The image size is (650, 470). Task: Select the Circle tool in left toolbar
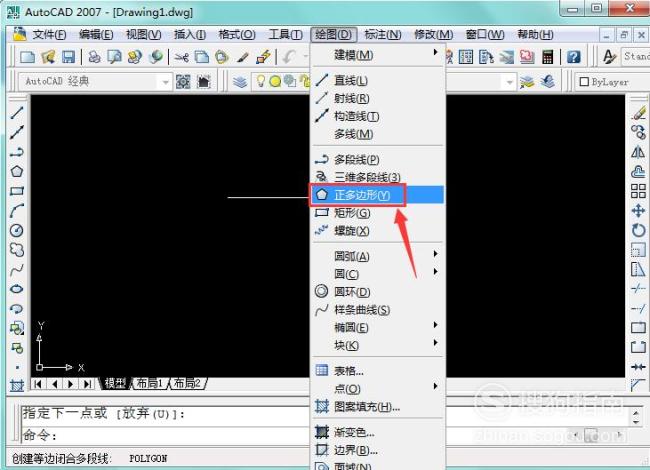click(17, 230)
